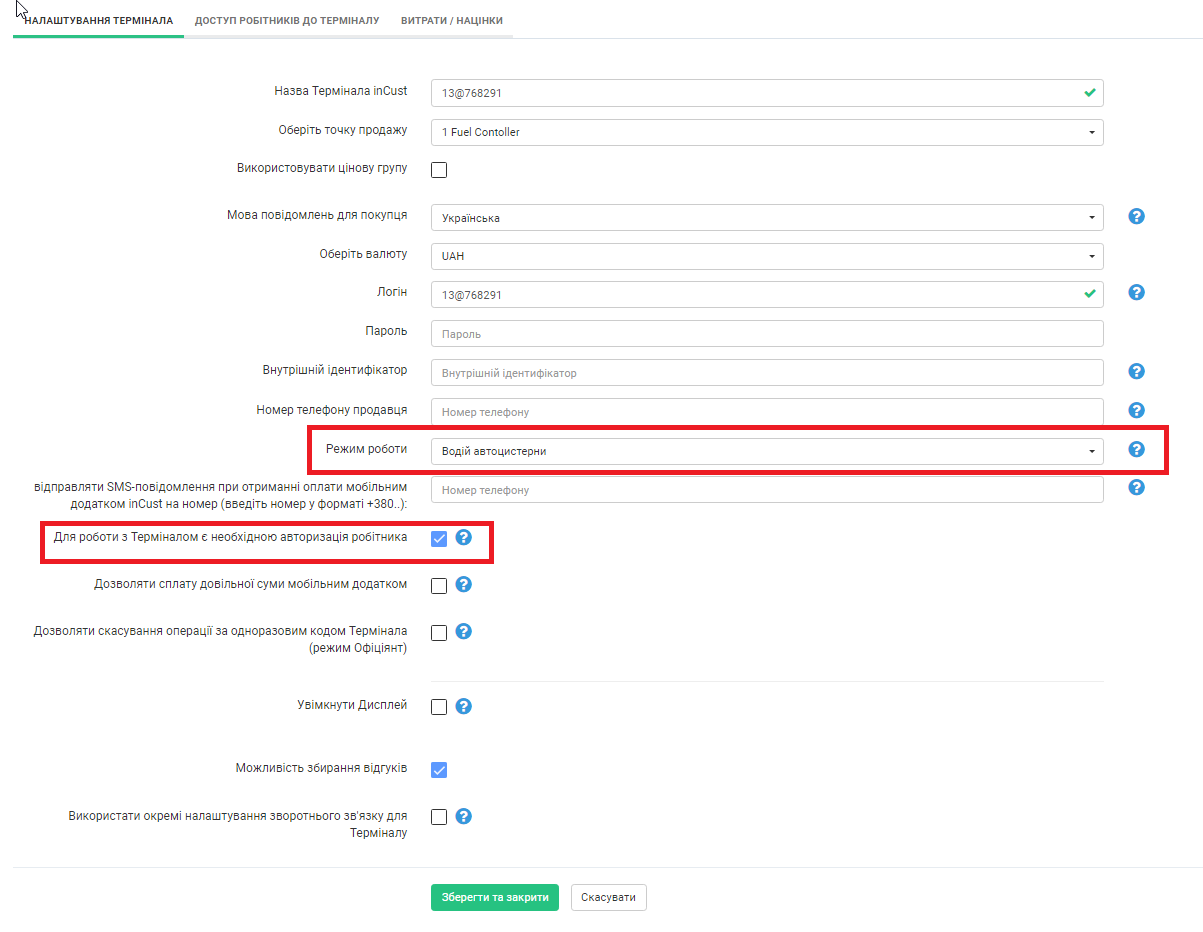Click help icon next to SMS notification number field
The height and width of the screenshot is (932, 1203).
(x=1136, y=488)
